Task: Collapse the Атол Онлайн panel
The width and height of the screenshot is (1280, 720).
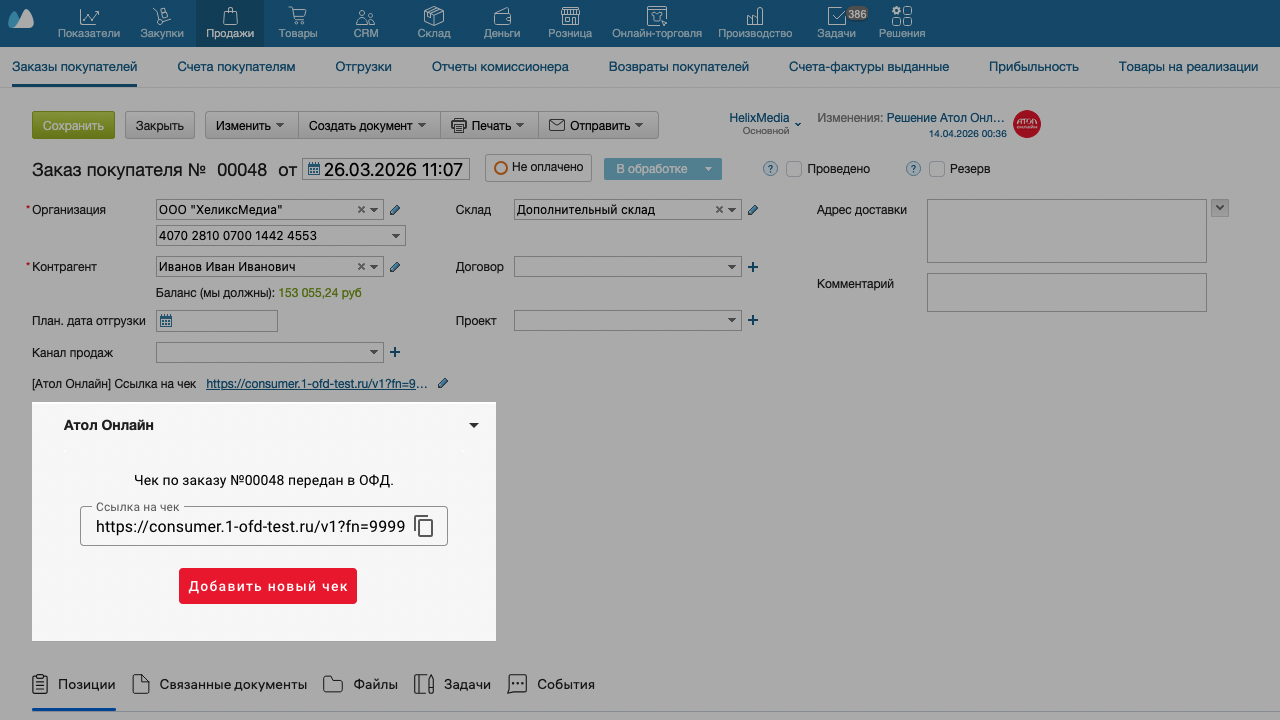Action: point(474,426)
